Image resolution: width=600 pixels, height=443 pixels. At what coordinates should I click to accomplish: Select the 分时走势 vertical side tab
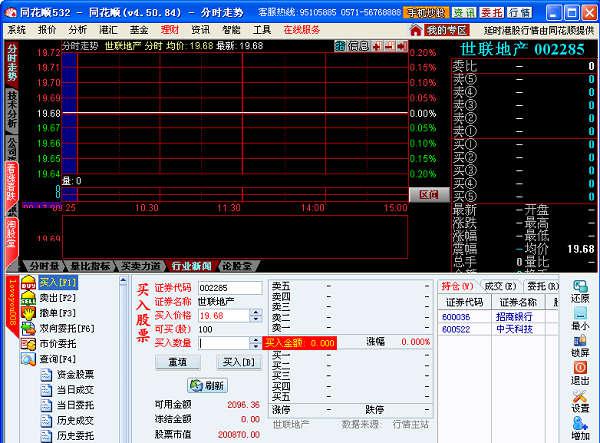[12, 62]
